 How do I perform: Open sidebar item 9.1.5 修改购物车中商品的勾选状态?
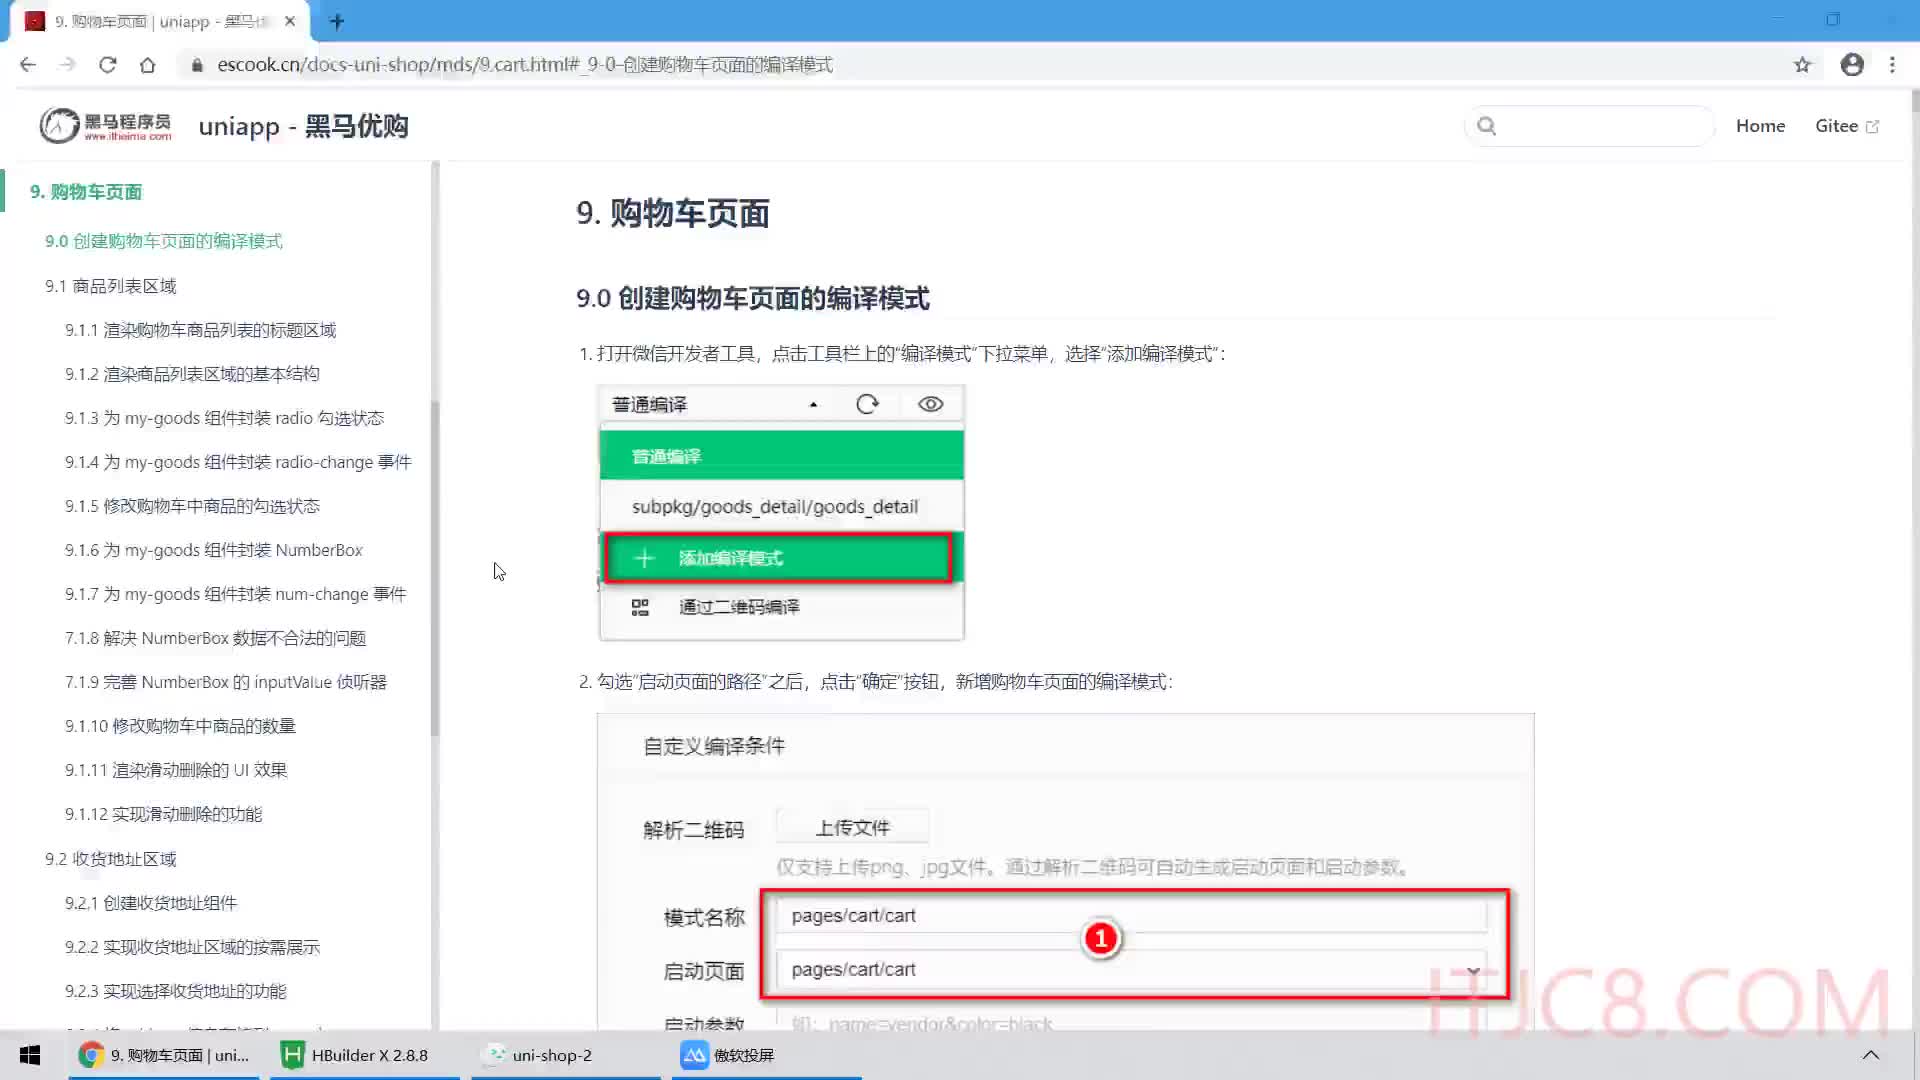coord(192,506)
